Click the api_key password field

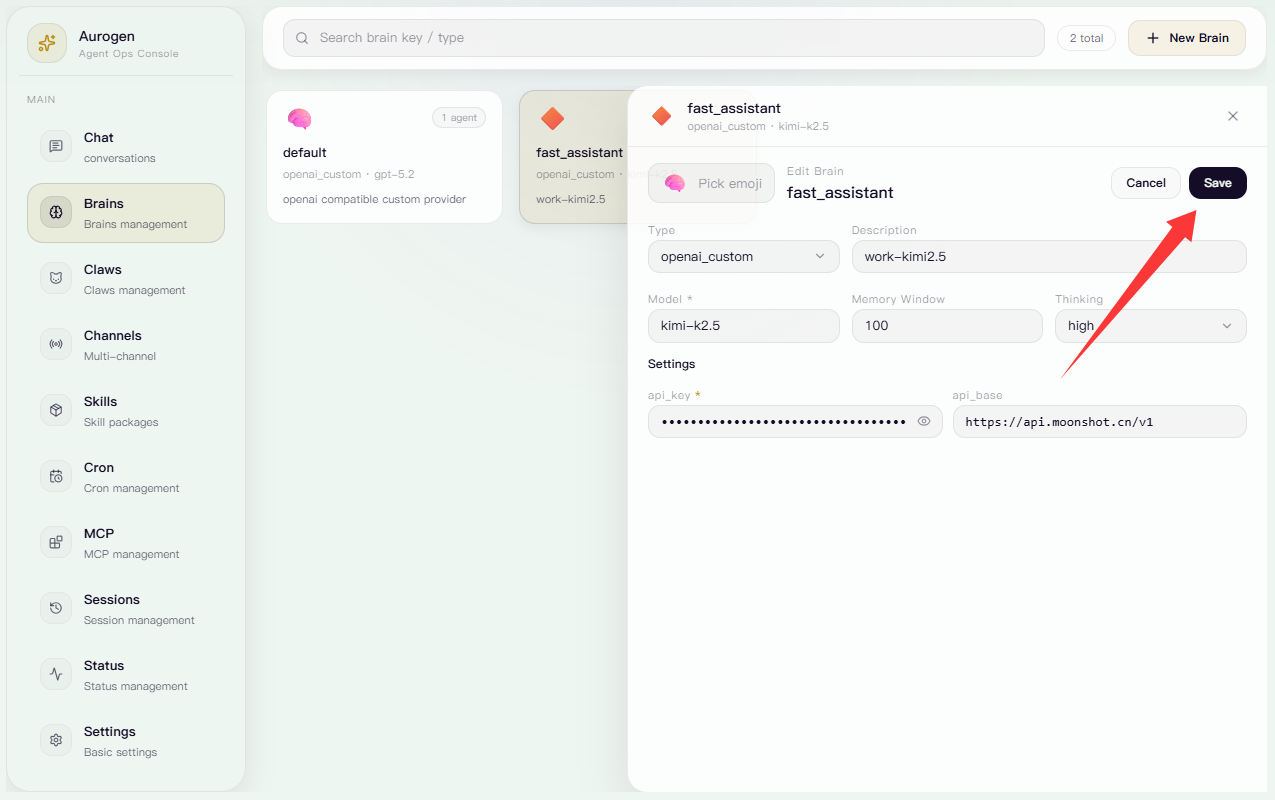[795, 421]
